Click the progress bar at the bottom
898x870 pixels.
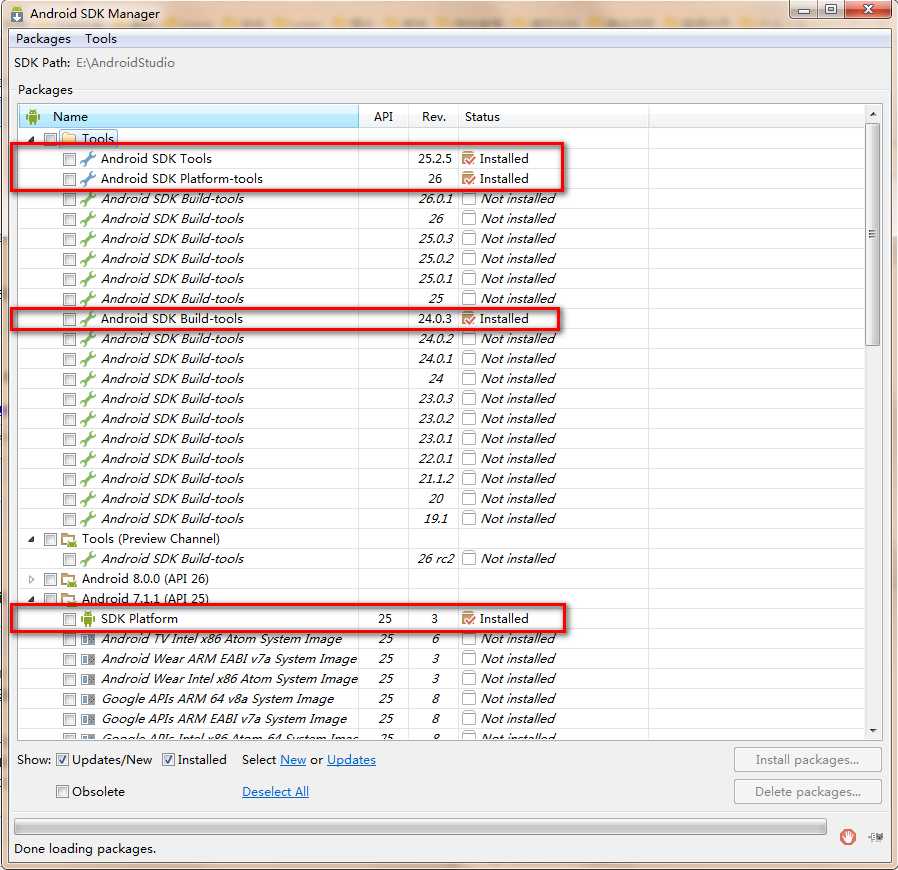point(420,826)
